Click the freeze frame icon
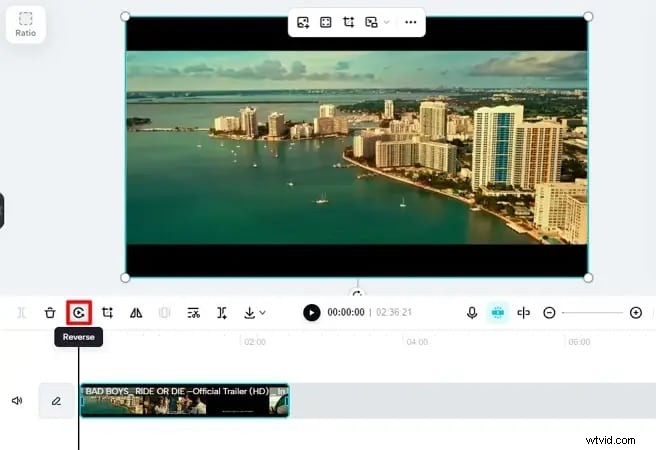This screenshot has height=450, width=656. pos(164,312)
